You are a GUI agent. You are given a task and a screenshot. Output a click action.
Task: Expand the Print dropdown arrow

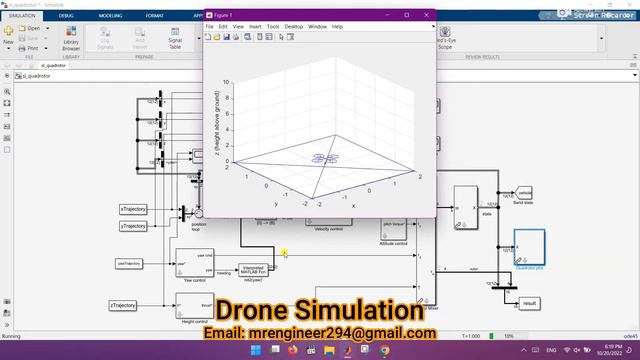(46, 48)
